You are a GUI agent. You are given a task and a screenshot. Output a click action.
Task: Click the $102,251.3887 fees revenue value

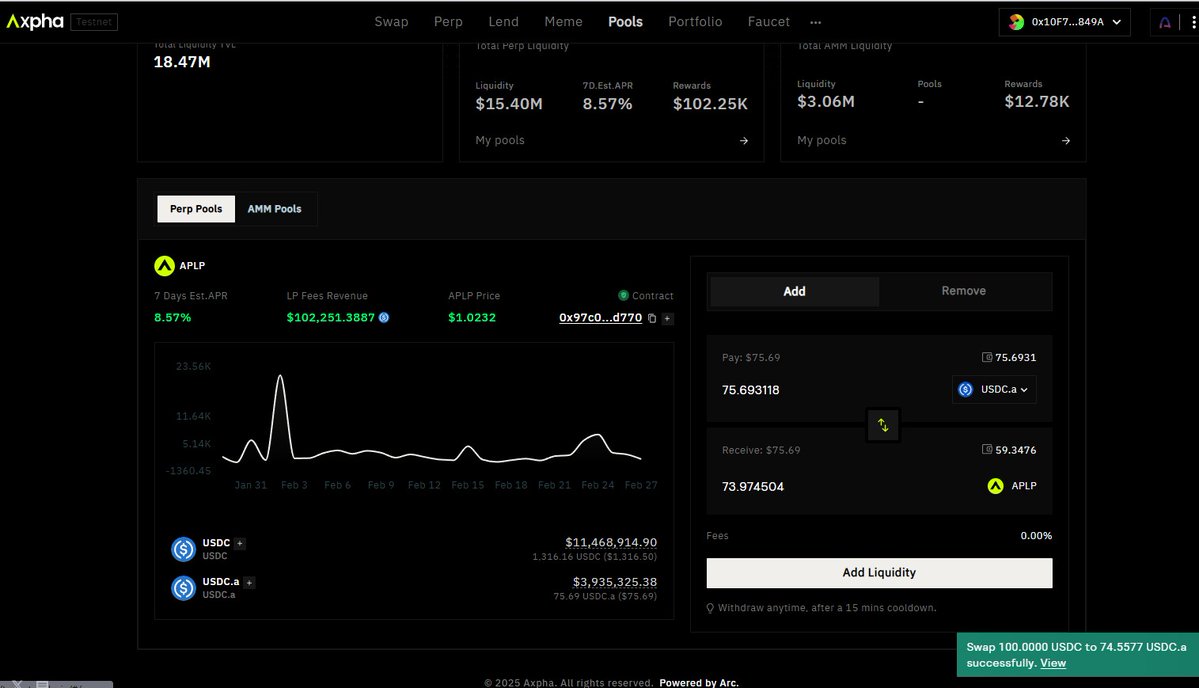coord(331,317)
